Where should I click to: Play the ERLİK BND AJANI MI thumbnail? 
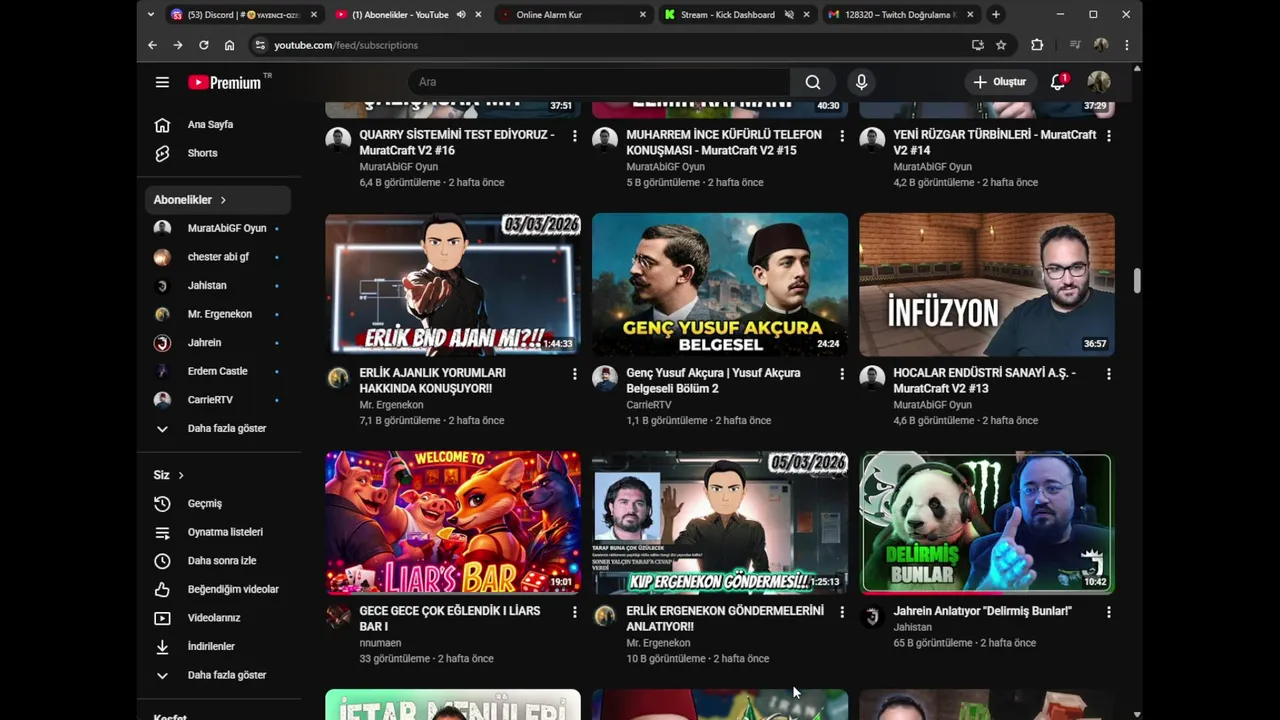(x=453, y=284)
